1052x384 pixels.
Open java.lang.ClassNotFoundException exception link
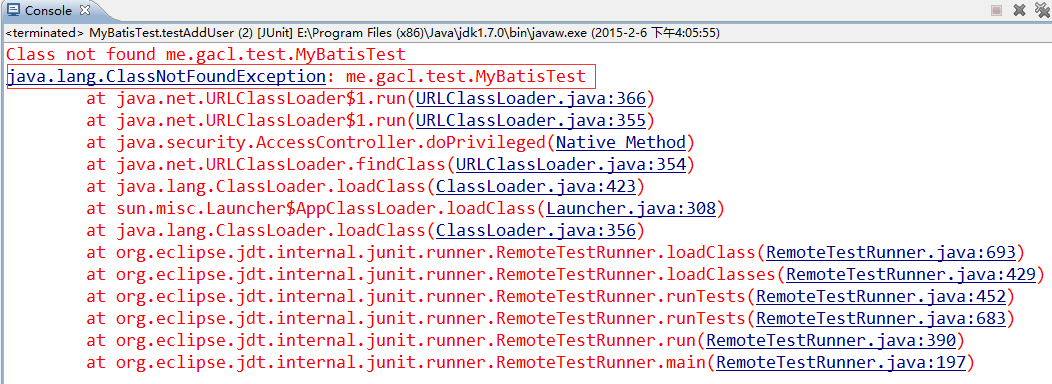tap(166, 77)
